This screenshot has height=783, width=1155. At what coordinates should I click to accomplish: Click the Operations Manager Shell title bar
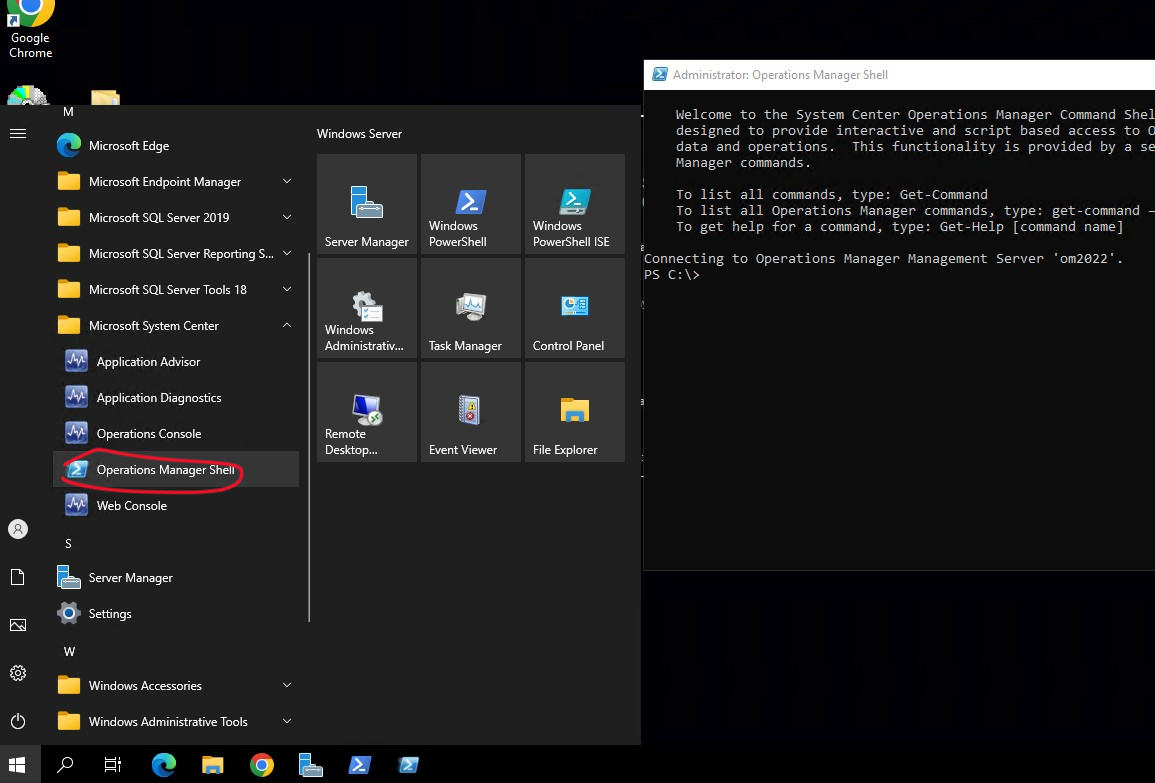(899, 75)
